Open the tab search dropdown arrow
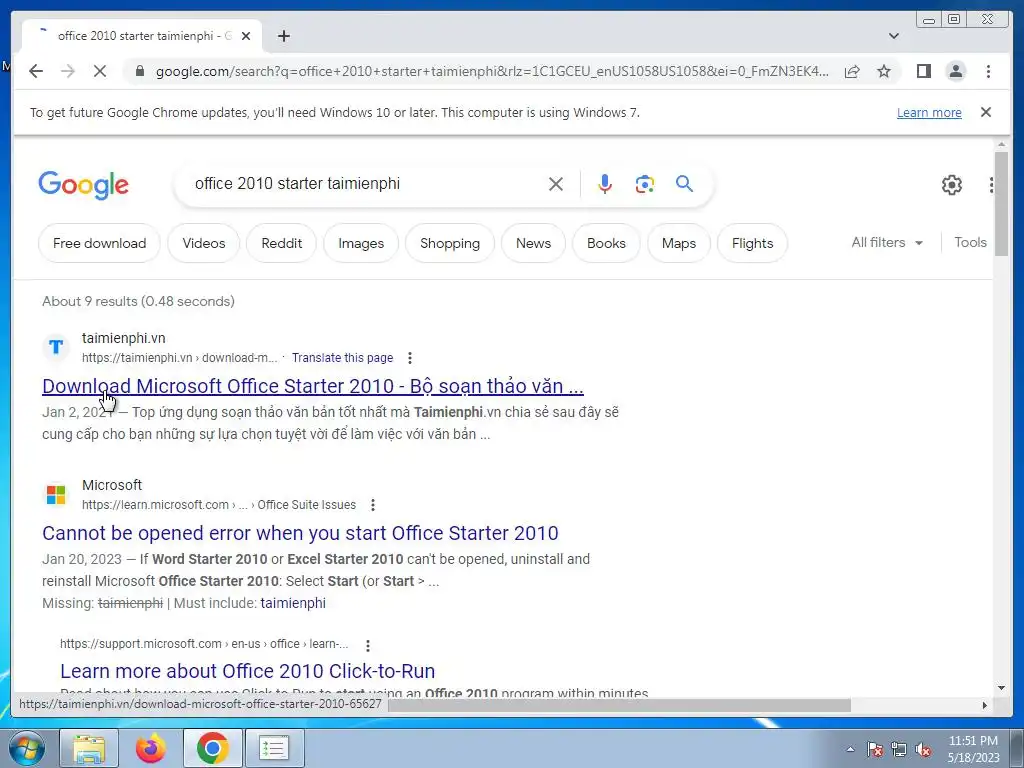The width and height of the screenshot is (1024, 768). pyautogui.click(x=893, y=36)
